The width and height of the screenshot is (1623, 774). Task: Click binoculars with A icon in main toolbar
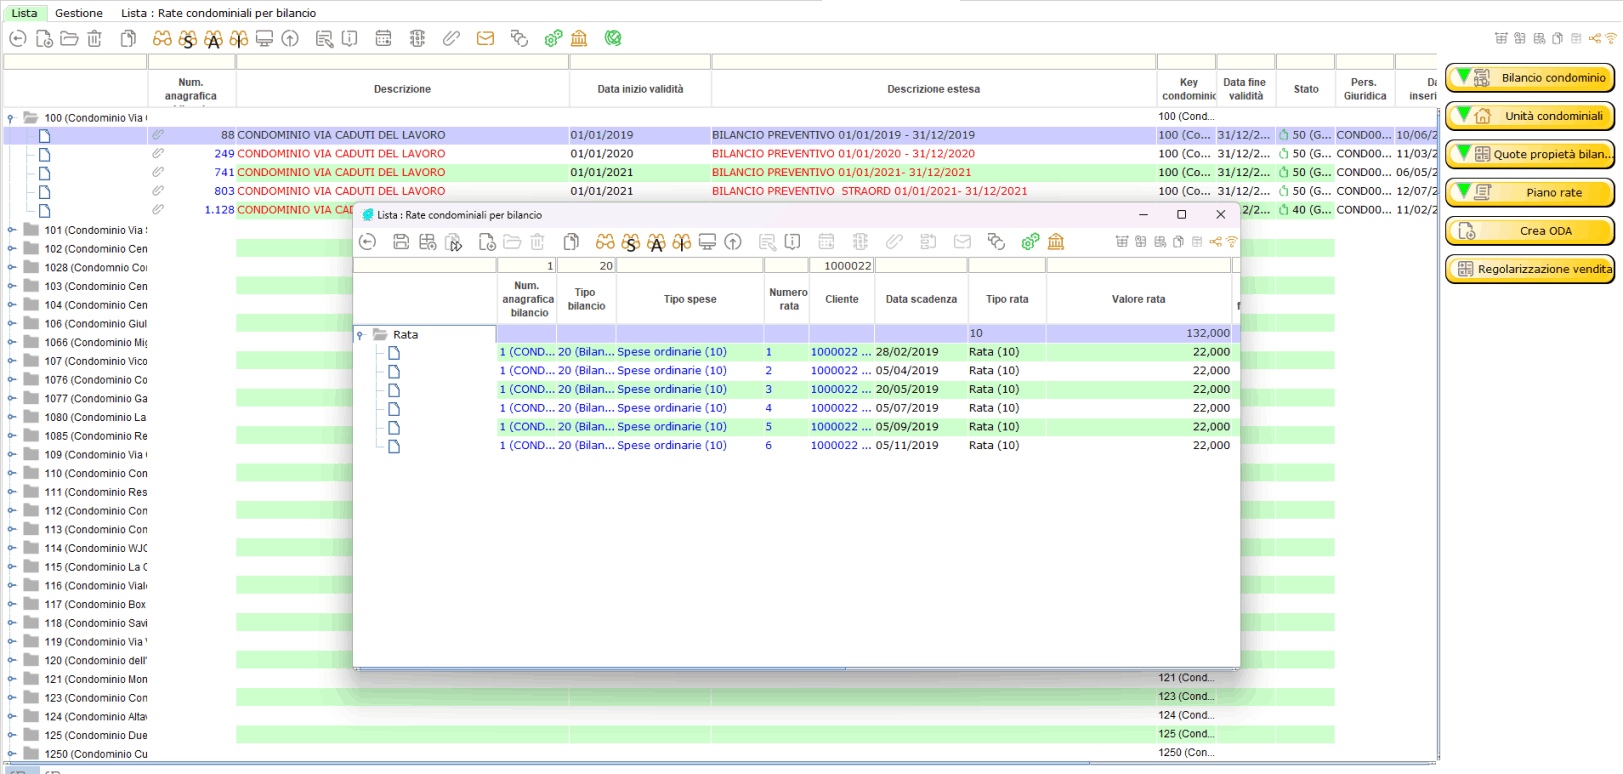[214, 39]
